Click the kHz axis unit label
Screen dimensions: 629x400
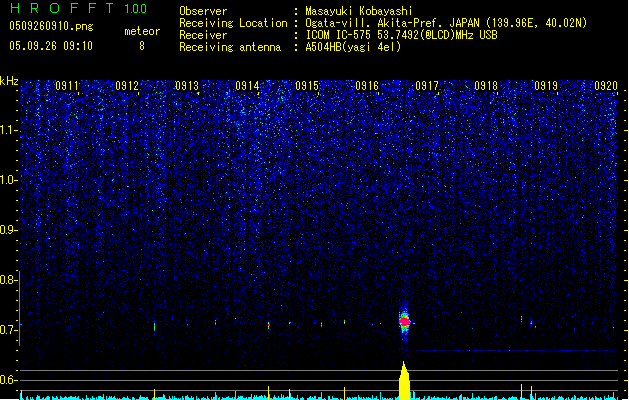pyautogui.click(x=9, y=81)
